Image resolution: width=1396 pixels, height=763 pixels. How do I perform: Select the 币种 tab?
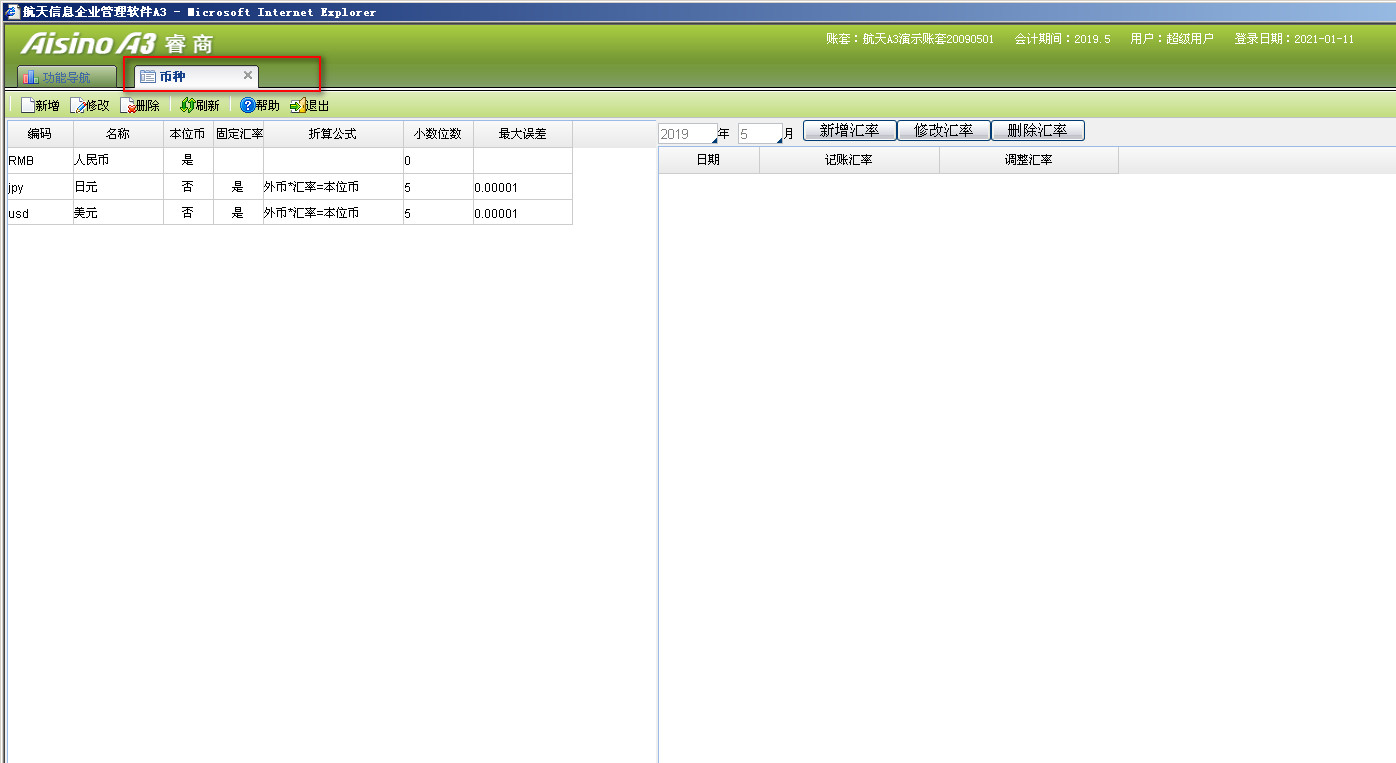tap(172, 77)
